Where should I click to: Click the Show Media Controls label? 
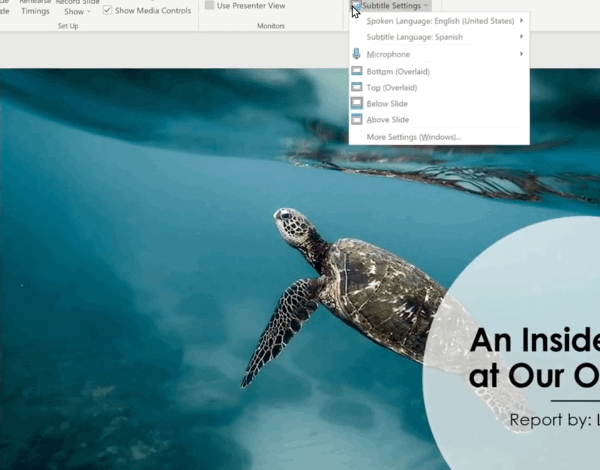[x=153, y=11]
